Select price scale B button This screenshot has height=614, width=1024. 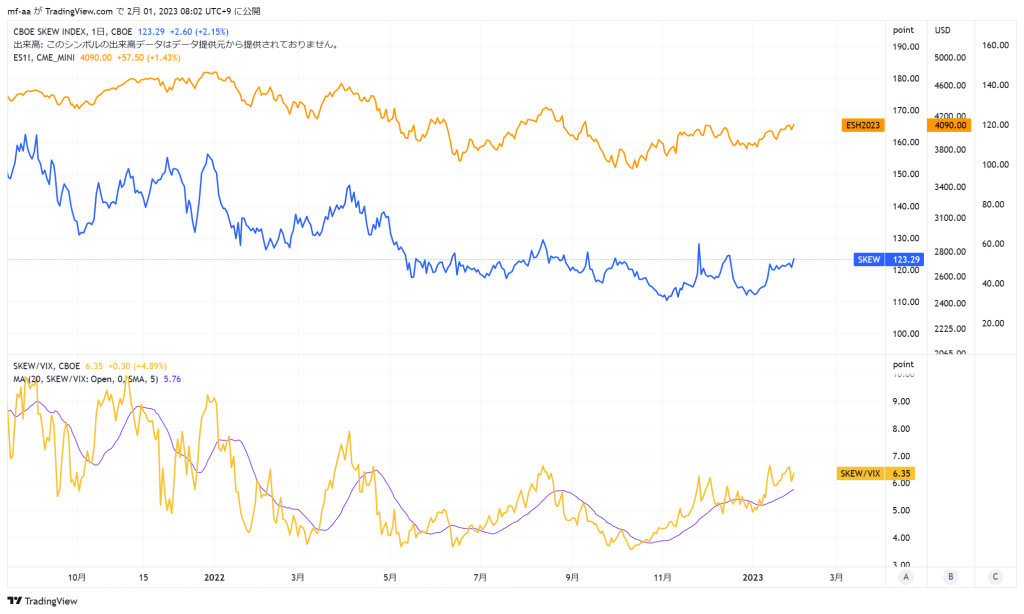point(950,577)
